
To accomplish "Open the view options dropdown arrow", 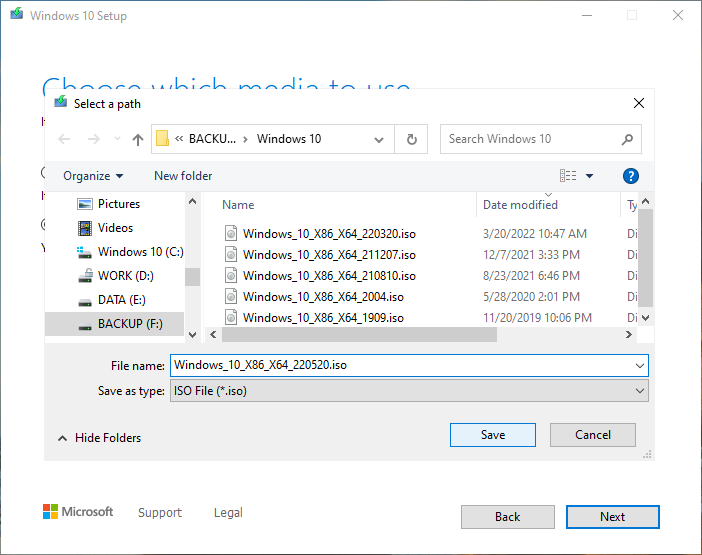I will coord(590,176).
